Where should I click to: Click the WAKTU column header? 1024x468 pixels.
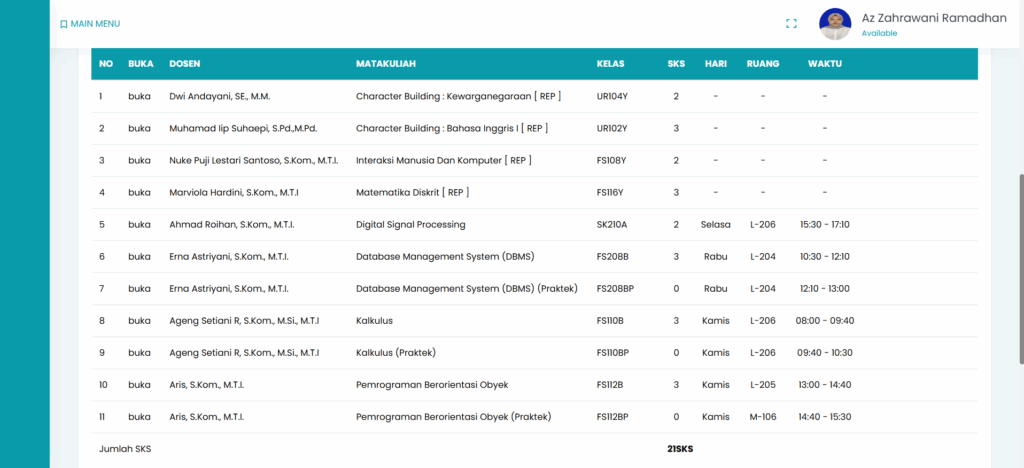[824, 64]
